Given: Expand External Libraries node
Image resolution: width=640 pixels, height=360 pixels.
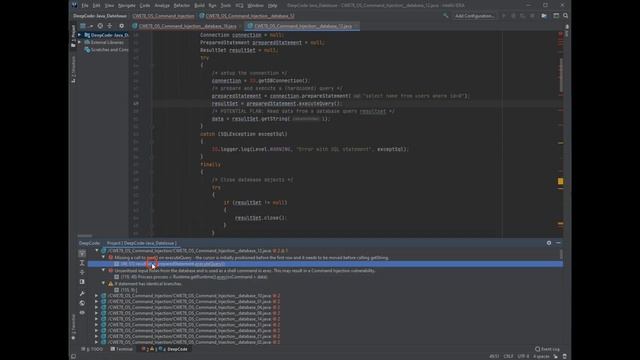Looking at the screenshot, I should 80,42.
